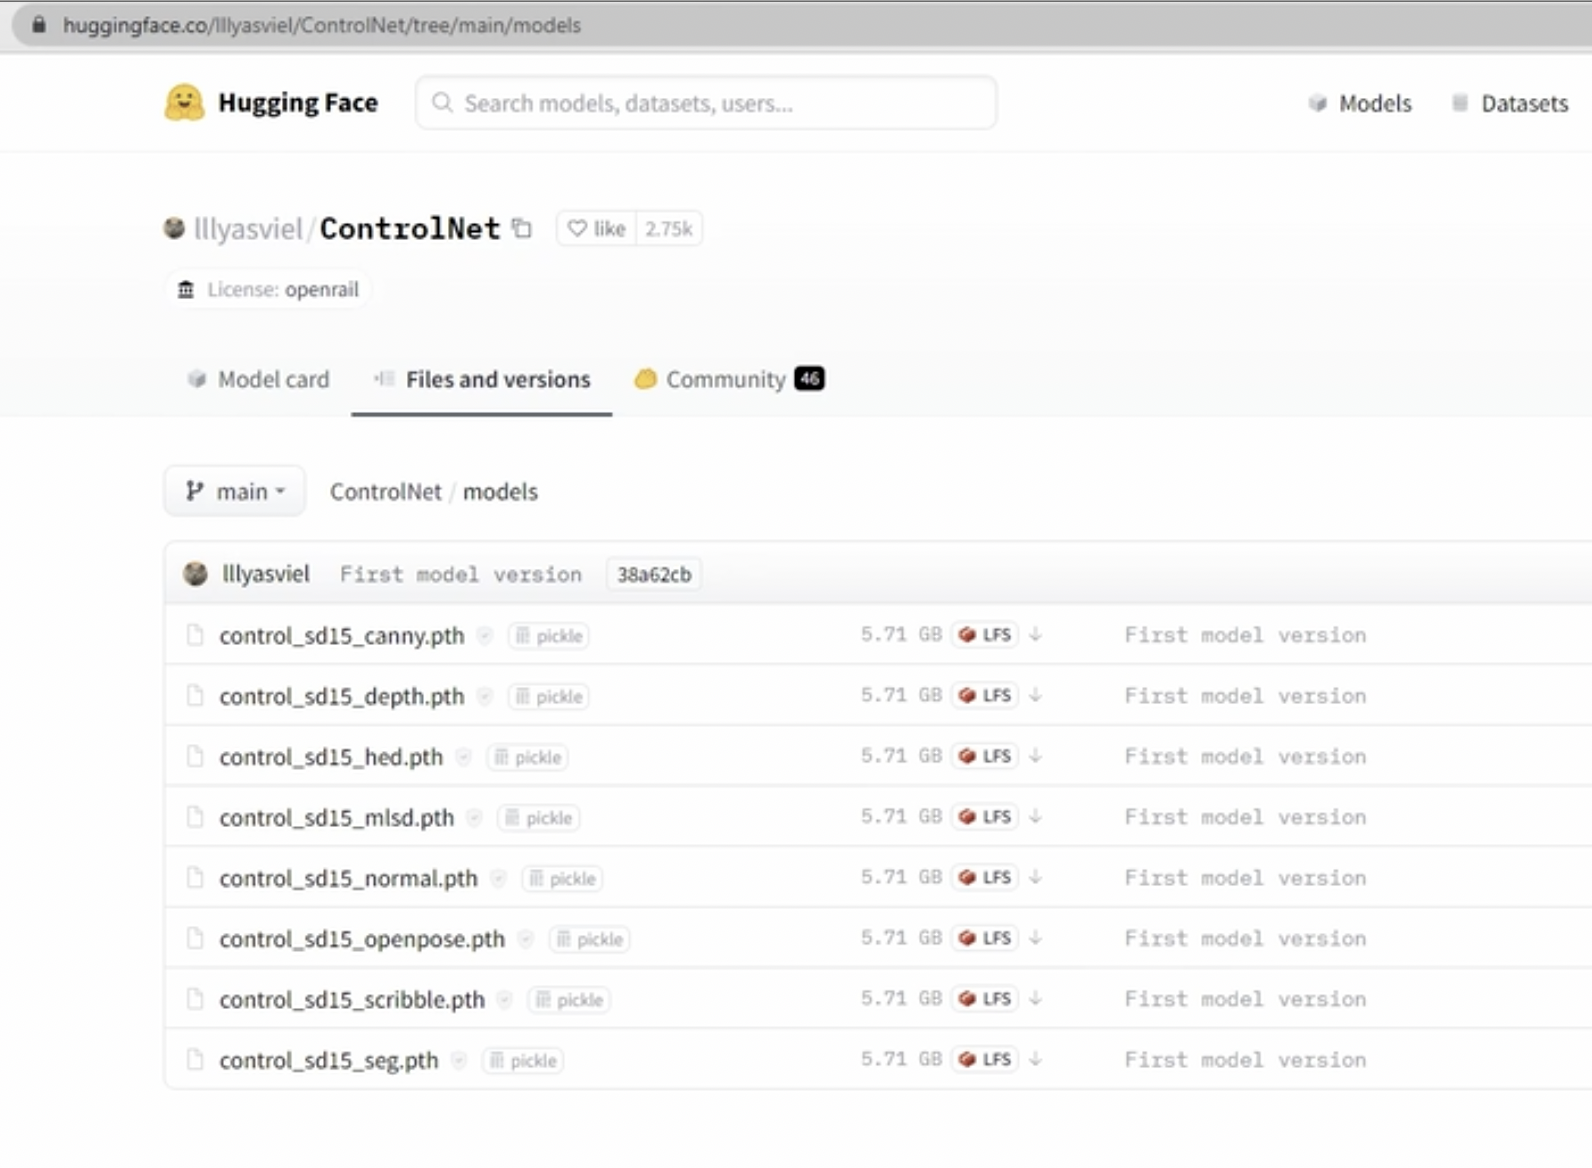Click the lllyasviel avatar in the commit row

195,573
